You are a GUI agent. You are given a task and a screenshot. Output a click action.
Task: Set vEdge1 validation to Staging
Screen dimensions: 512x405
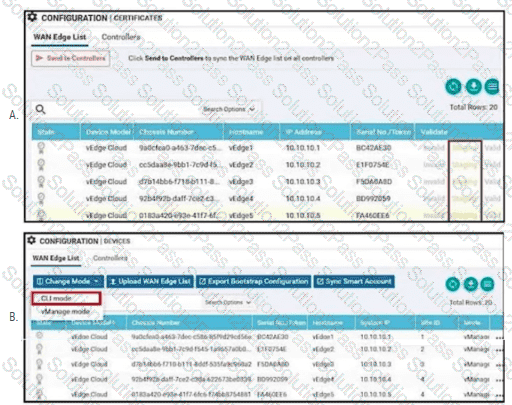click(x=464, y=148)
